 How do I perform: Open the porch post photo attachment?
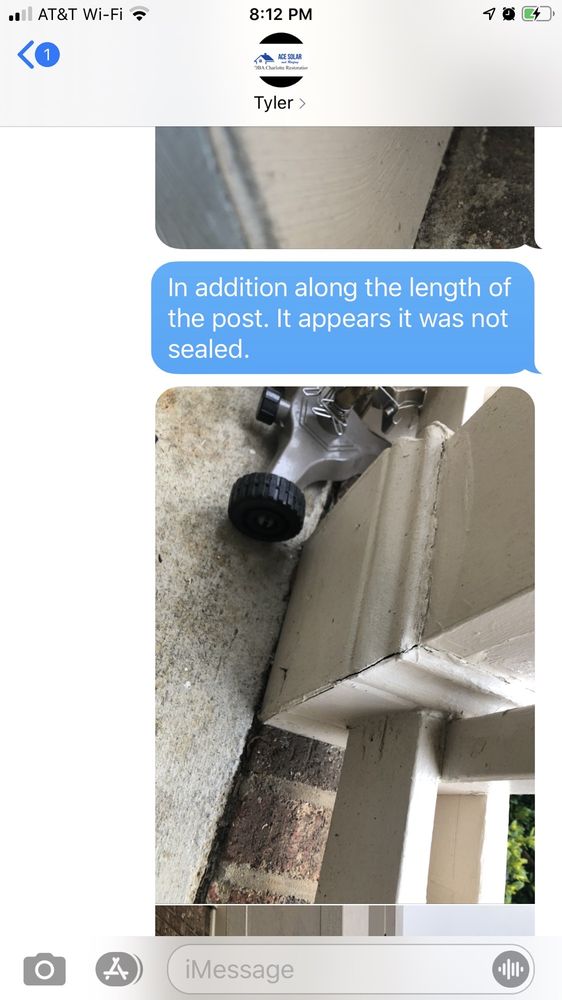point(345,644)
